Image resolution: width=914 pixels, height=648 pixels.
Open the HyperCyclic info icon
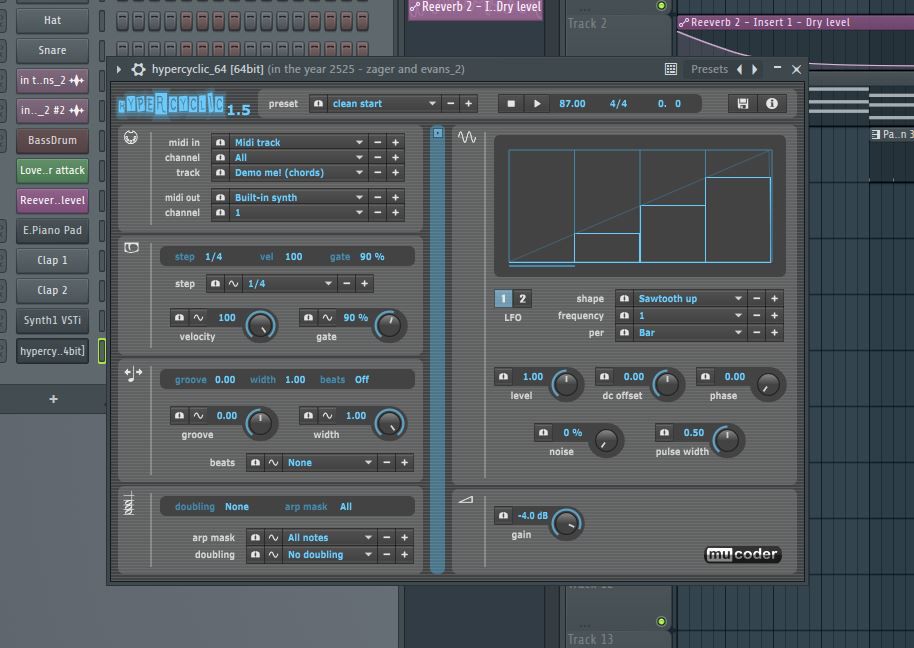[x=772, y=104]
